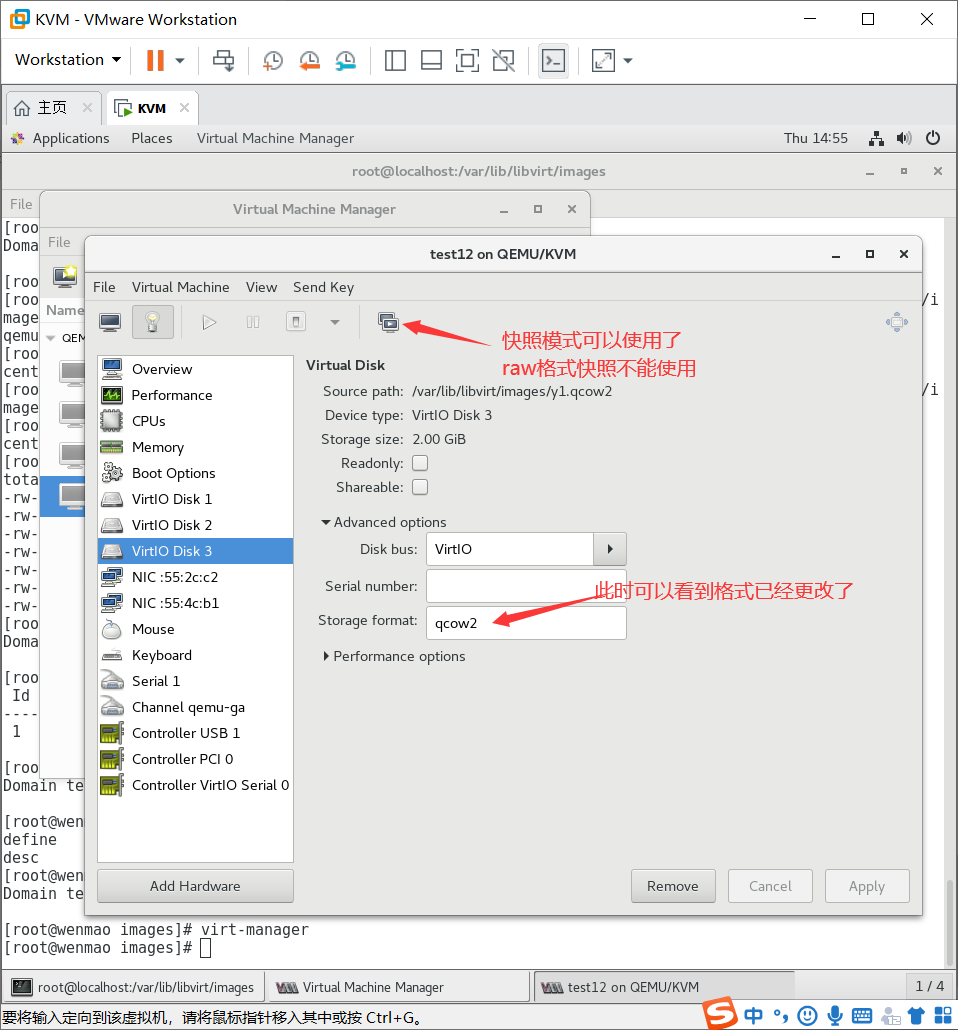Click the Add Hardware button
This screenshot has width=958, height=1030.
[195, 886]
